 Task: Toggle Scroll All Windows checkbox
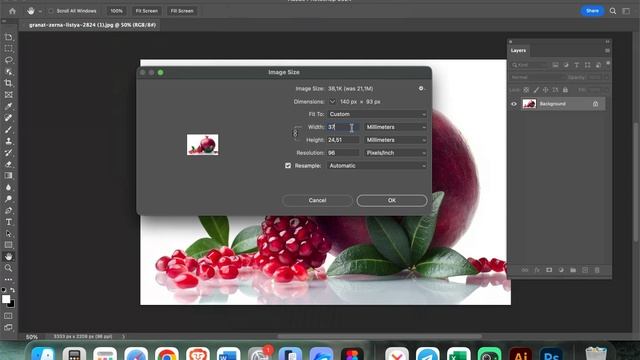coord(51,11)
